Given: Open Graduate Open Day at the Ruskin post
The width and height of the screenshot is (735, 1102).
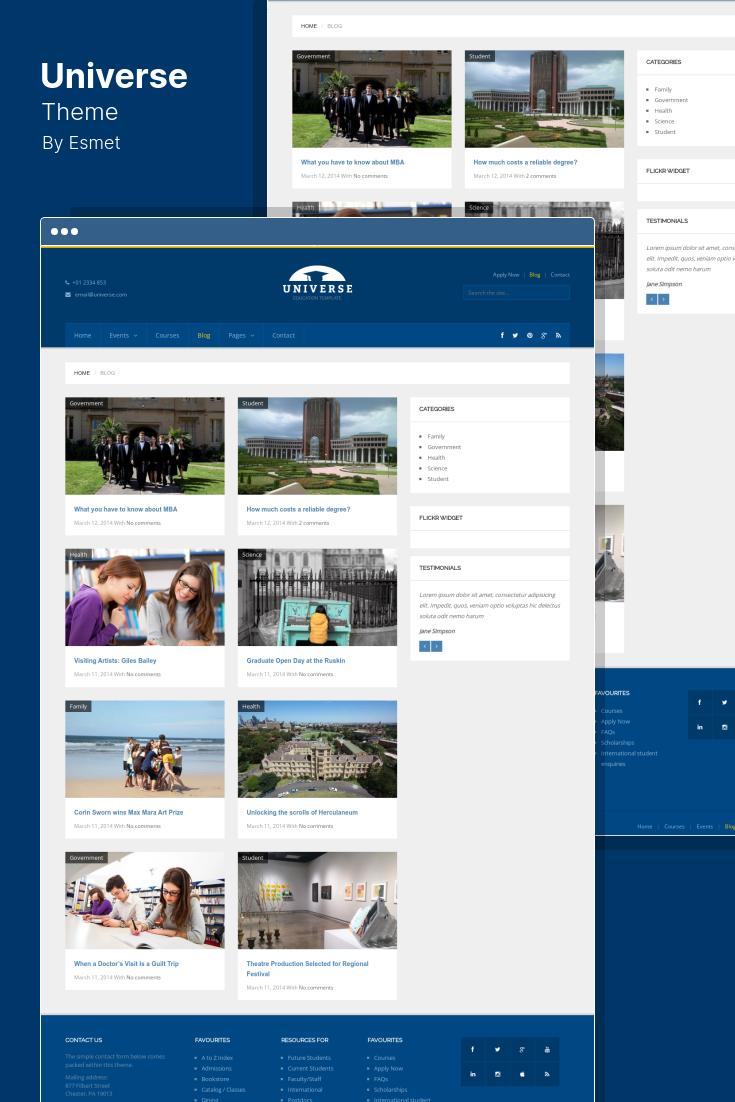Looking at the screenshot, I should coord(296,661).
